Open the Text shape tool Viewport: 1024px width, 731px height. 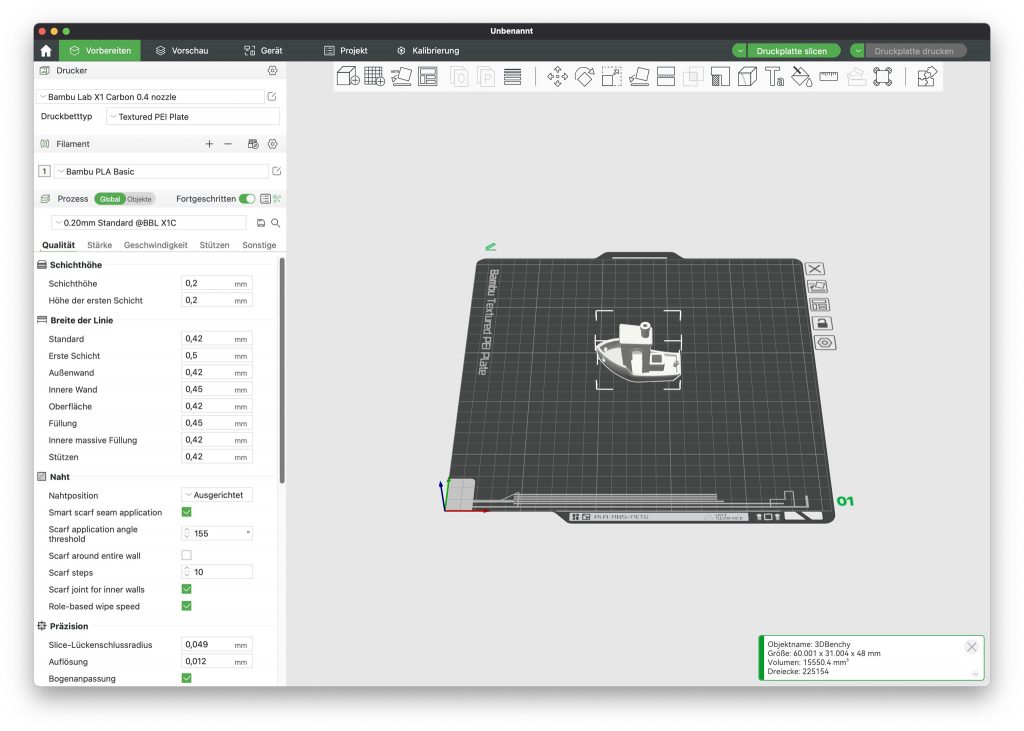(775, 77)
